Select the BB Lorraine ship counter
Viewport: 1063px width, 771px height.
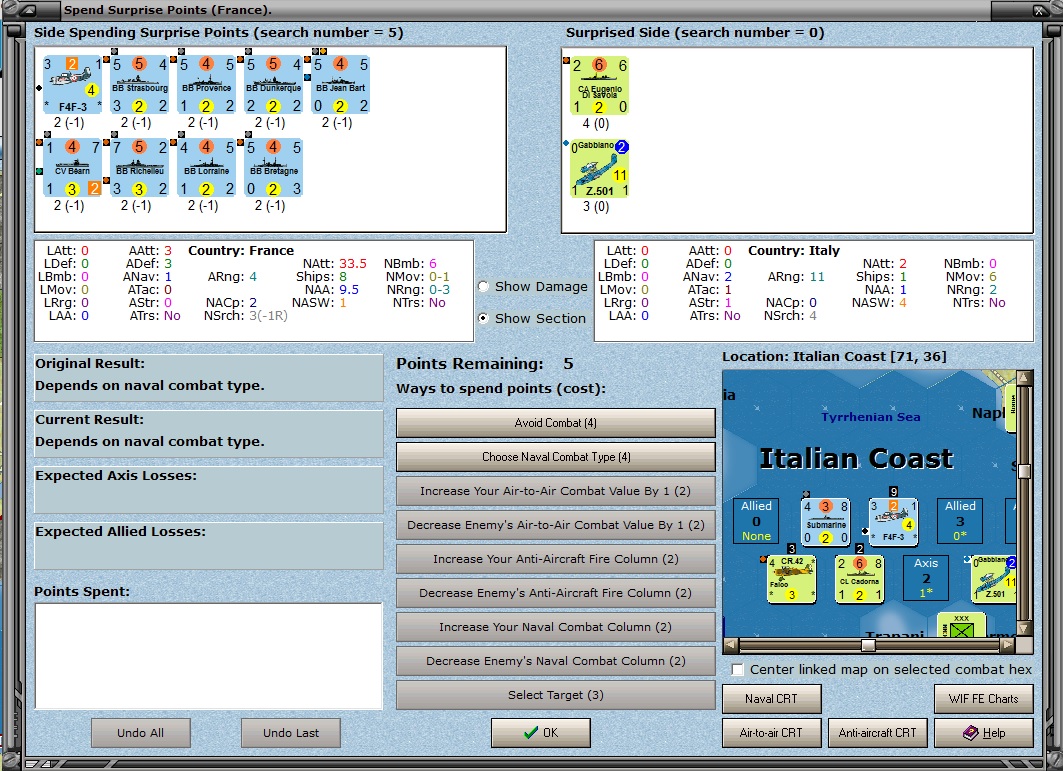pyautogui.click(x=207, y=167)
